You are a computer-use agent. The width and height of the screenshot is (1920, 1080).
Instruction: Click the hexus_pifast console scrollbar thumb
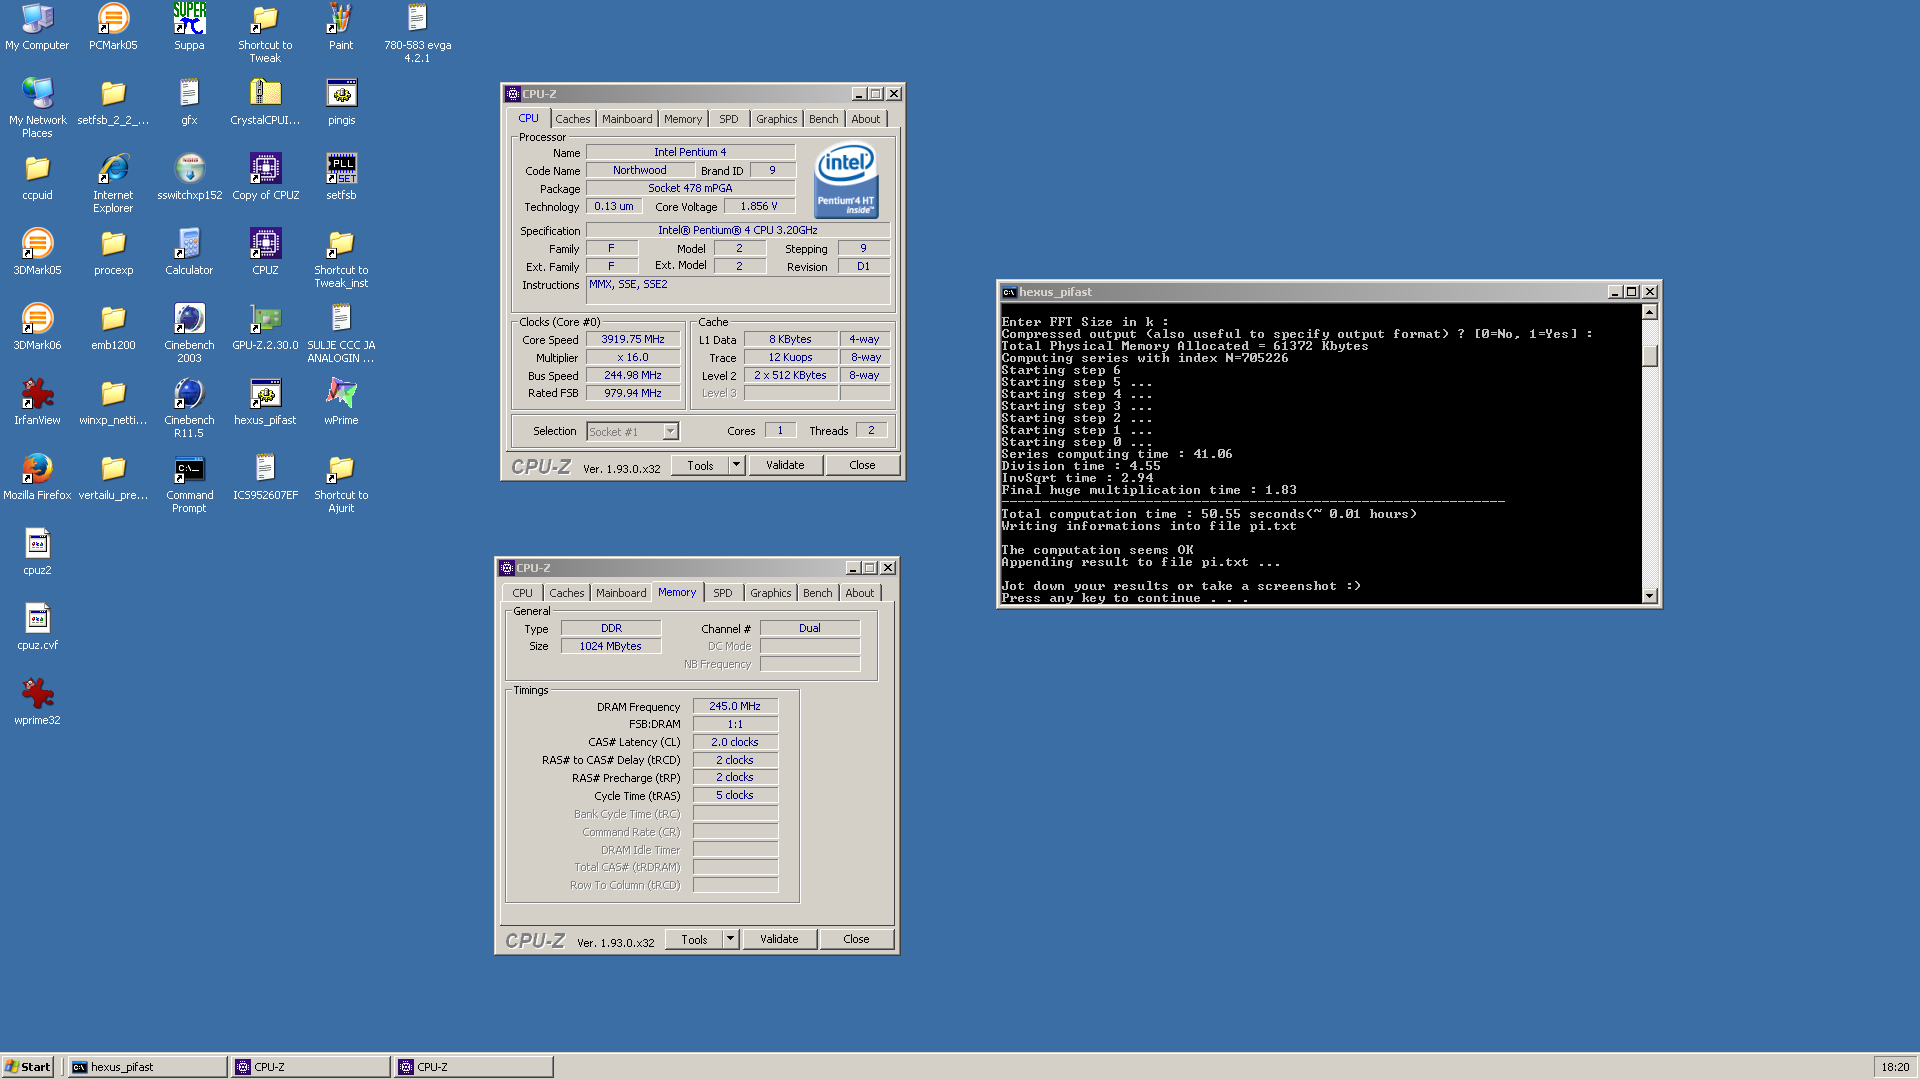coord(1650,356)
